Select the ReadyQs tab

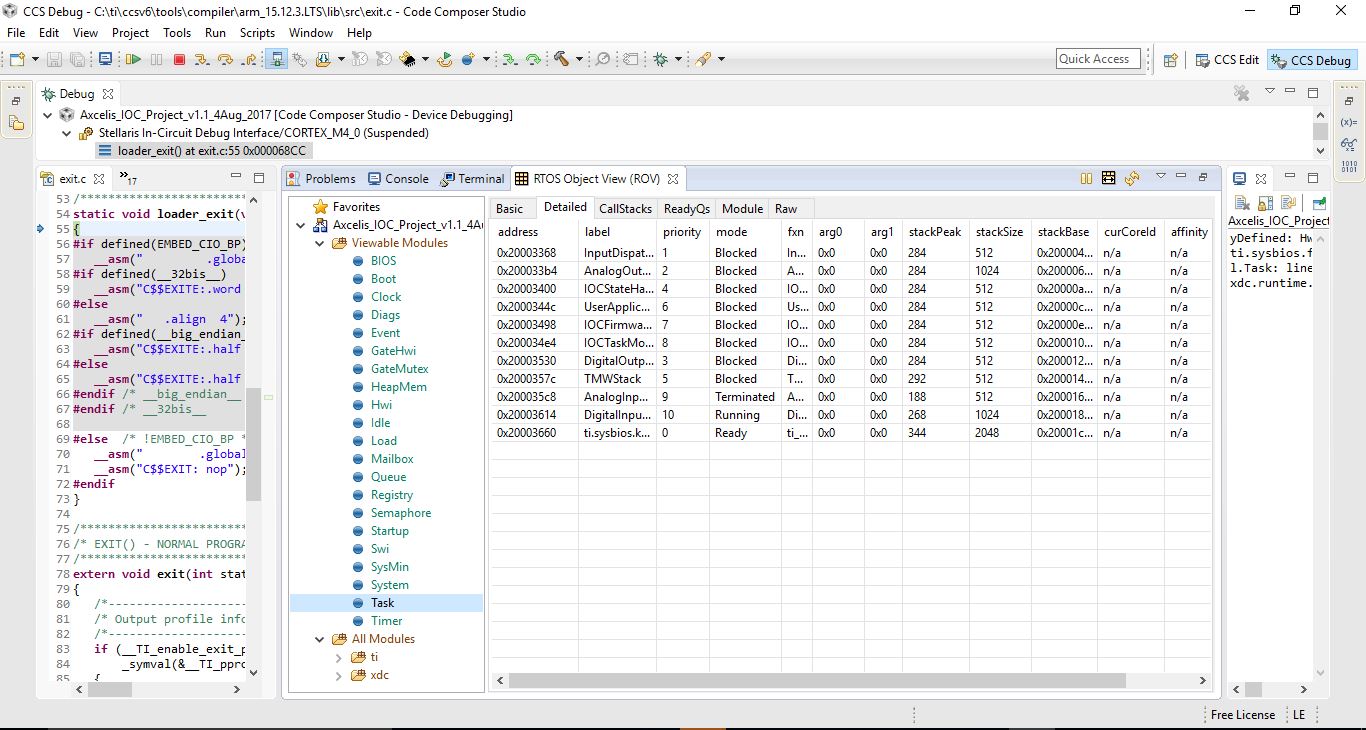point(687,209)
